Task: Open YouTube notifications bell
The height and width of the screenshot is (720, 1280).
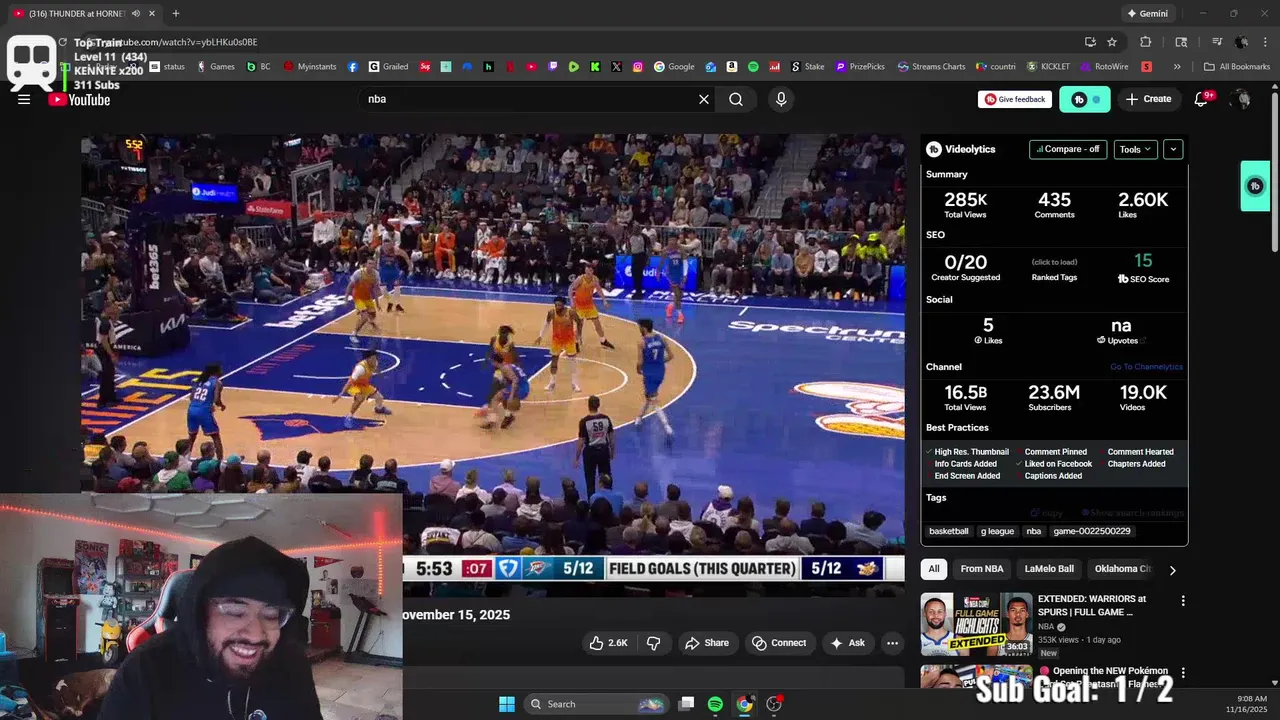Action: 1203,99
